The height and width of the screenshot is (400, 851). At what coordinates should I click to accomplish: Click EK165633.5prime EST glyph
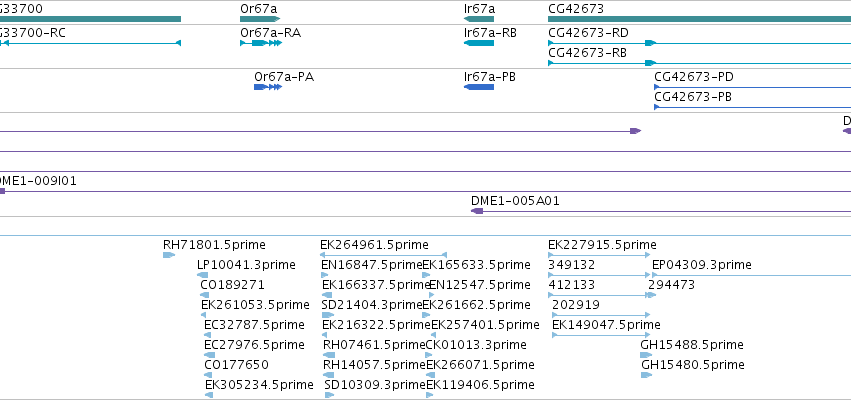(426, 275)
